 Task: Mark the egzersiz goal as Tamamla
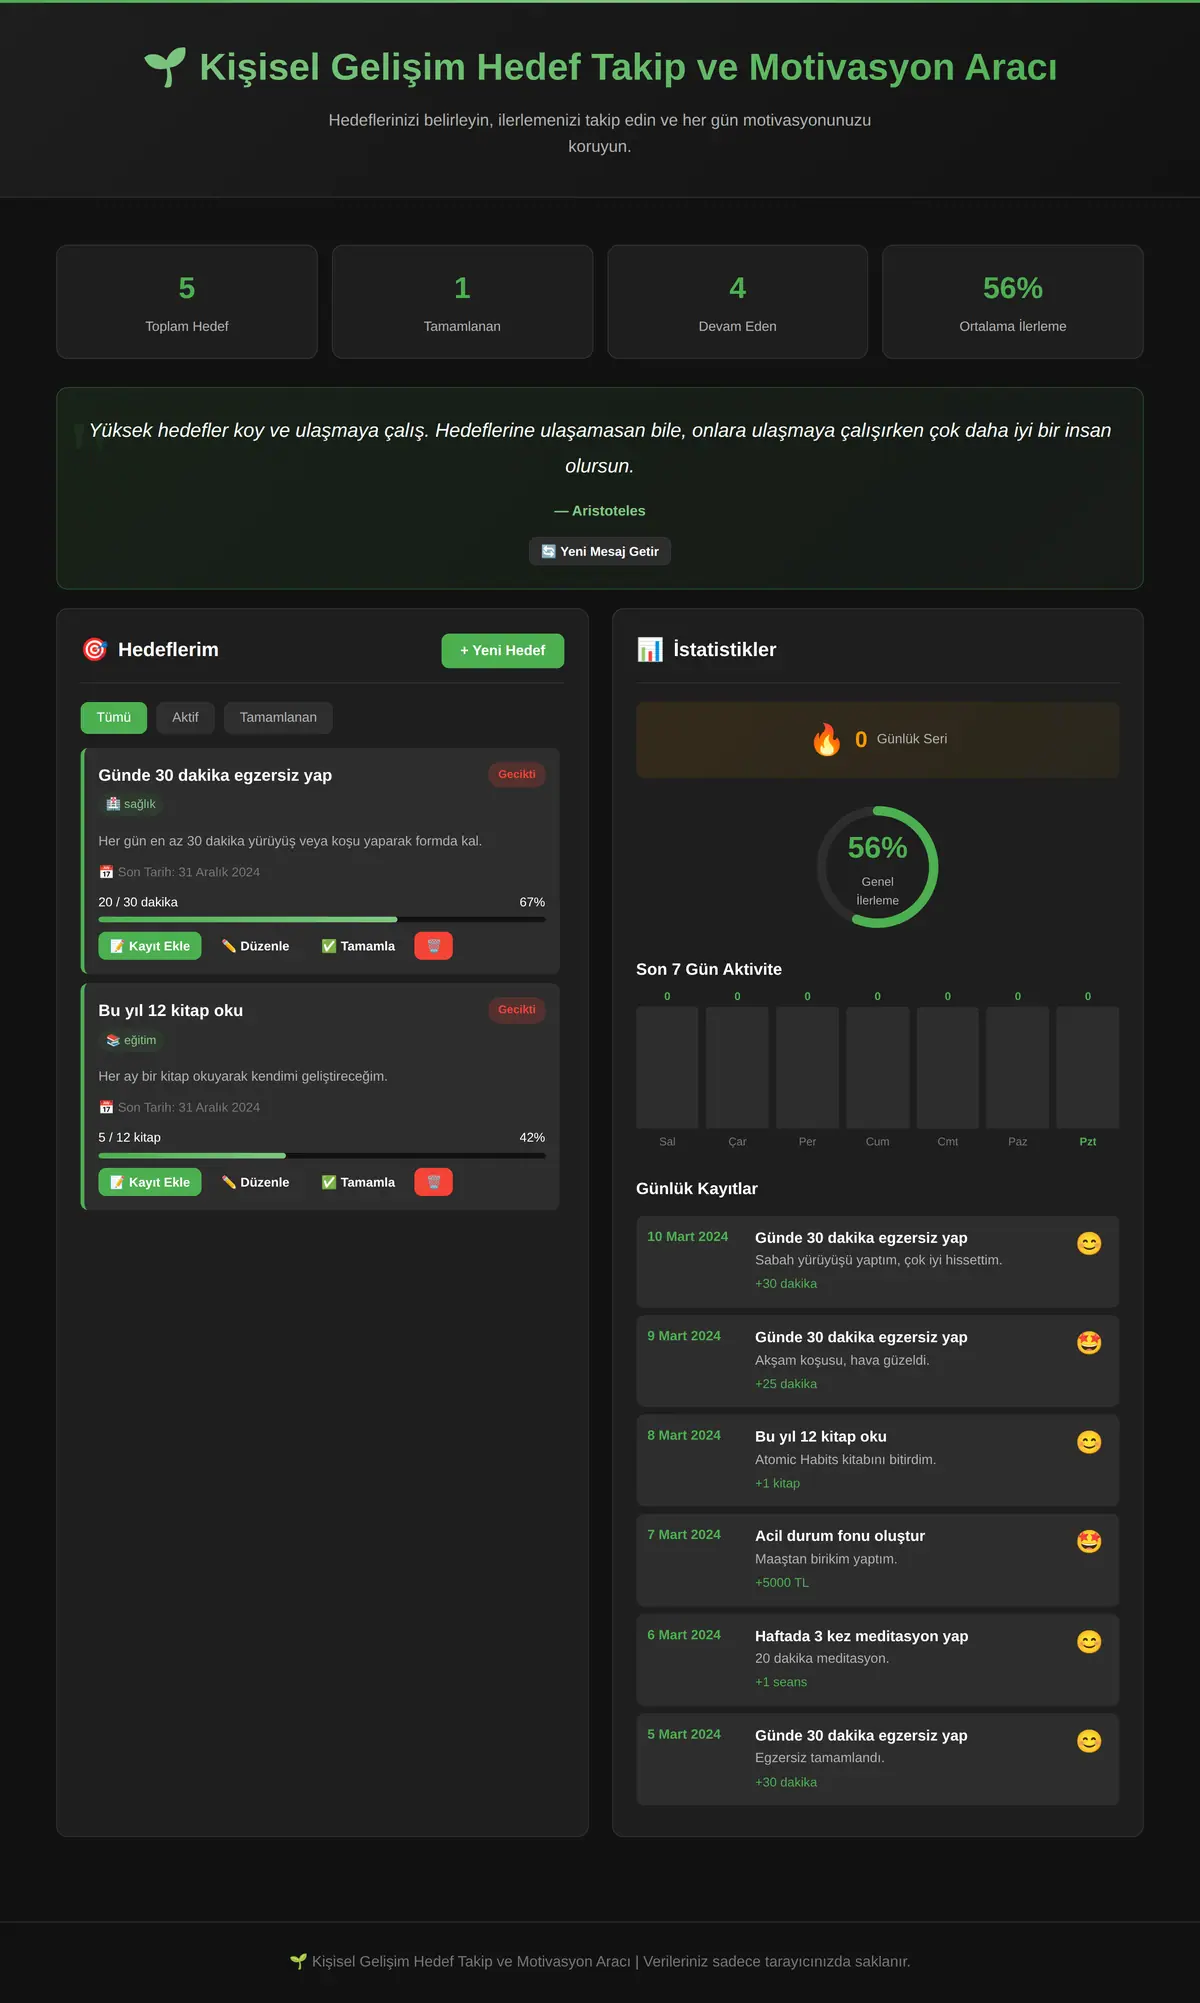[358, 946]
